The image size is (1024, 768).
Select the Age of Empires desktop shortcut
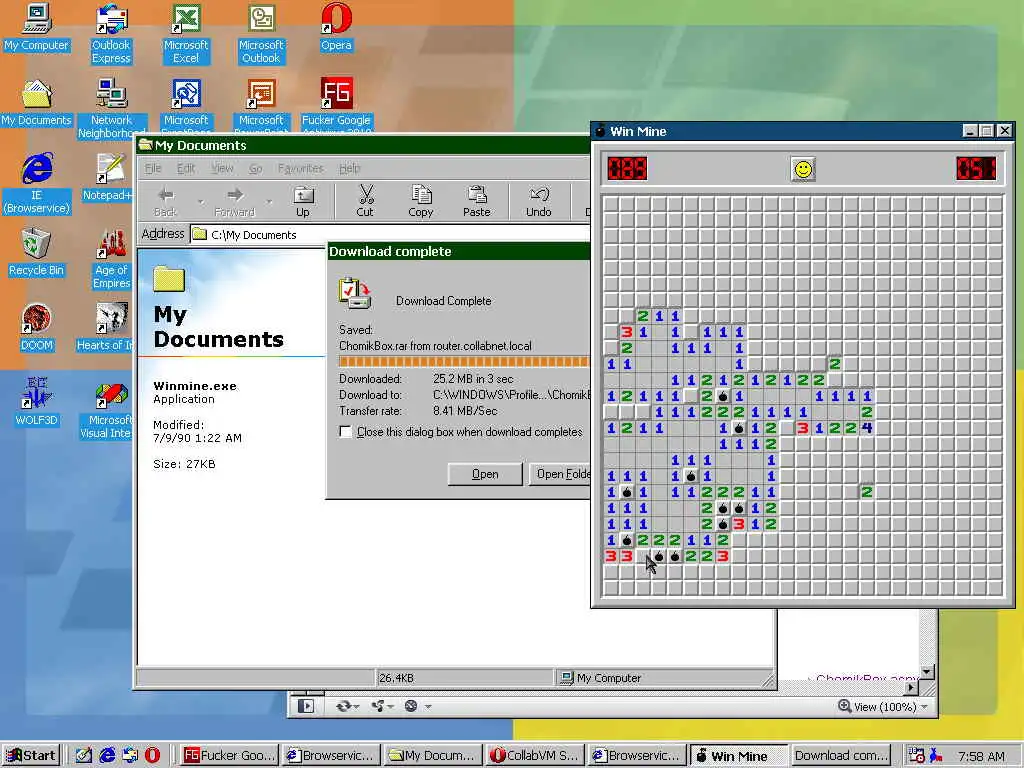(111, 259)
